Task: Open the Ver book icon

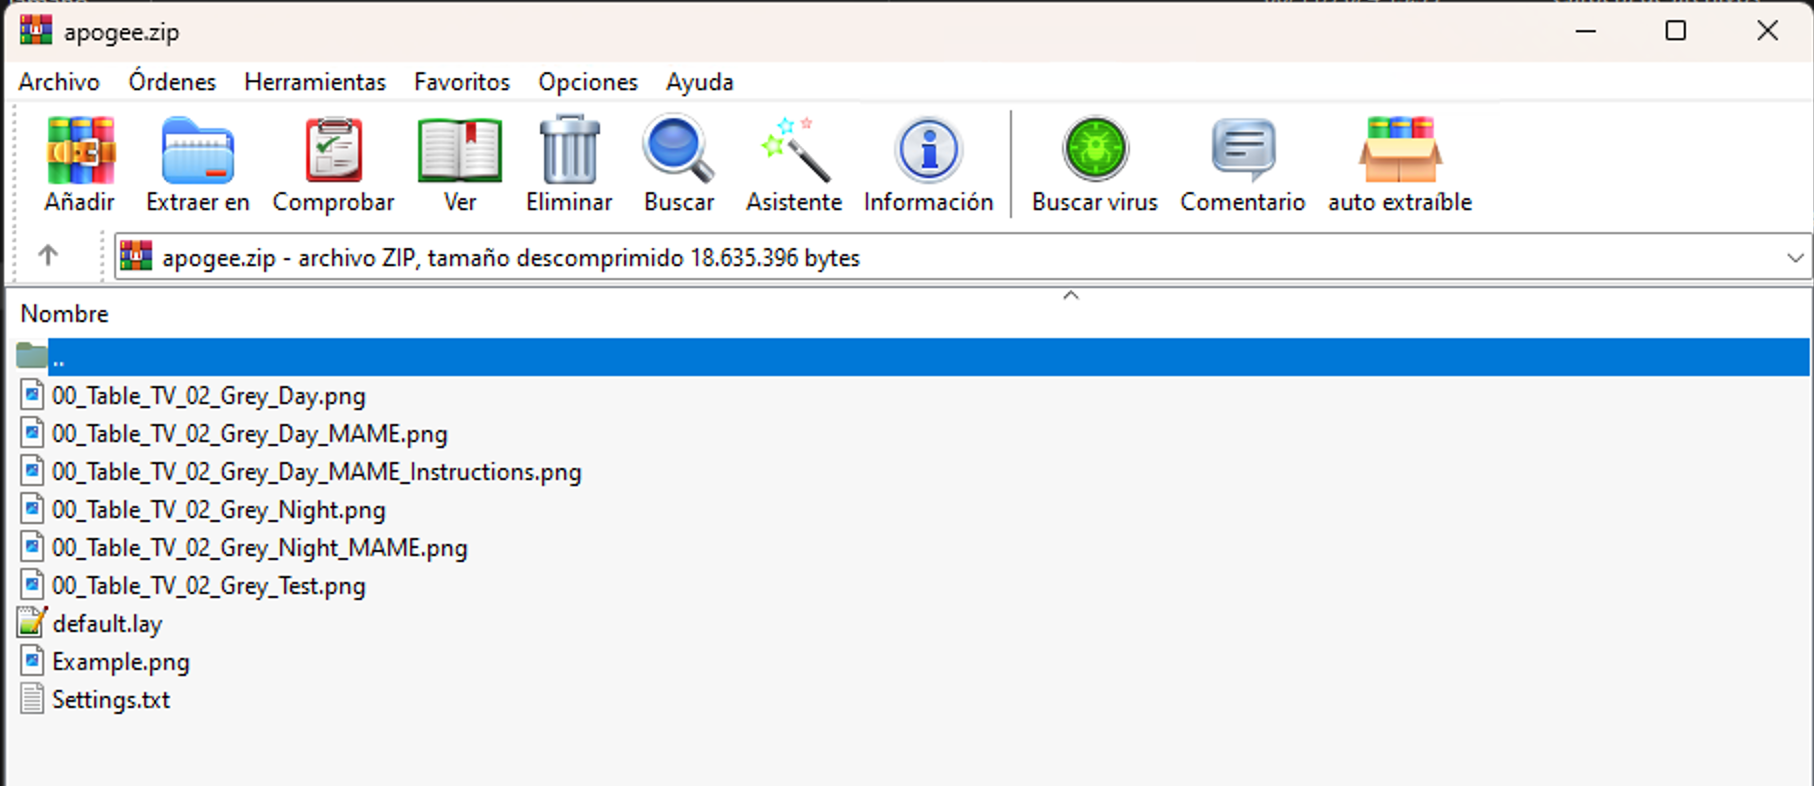Action: tap(459, 152)
